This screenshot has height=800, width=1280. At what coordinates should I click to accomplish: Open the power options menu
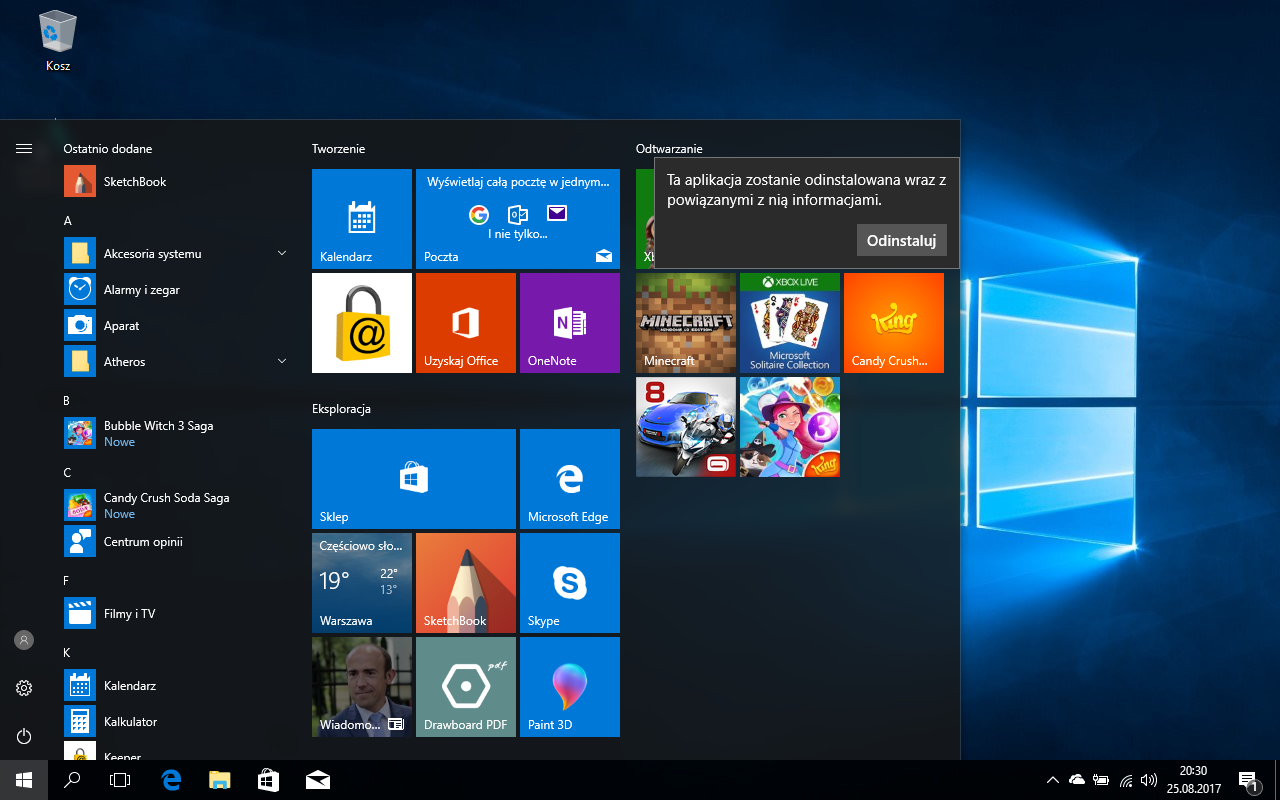24,736
